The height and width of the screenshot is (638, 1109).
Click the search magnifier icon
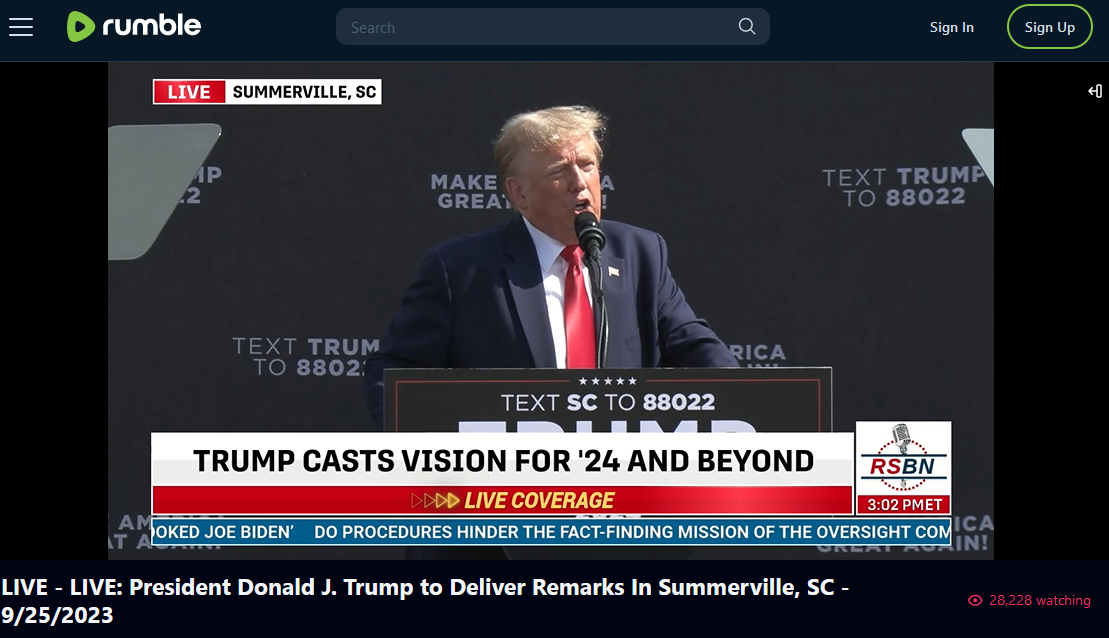[x=747, y=27]
